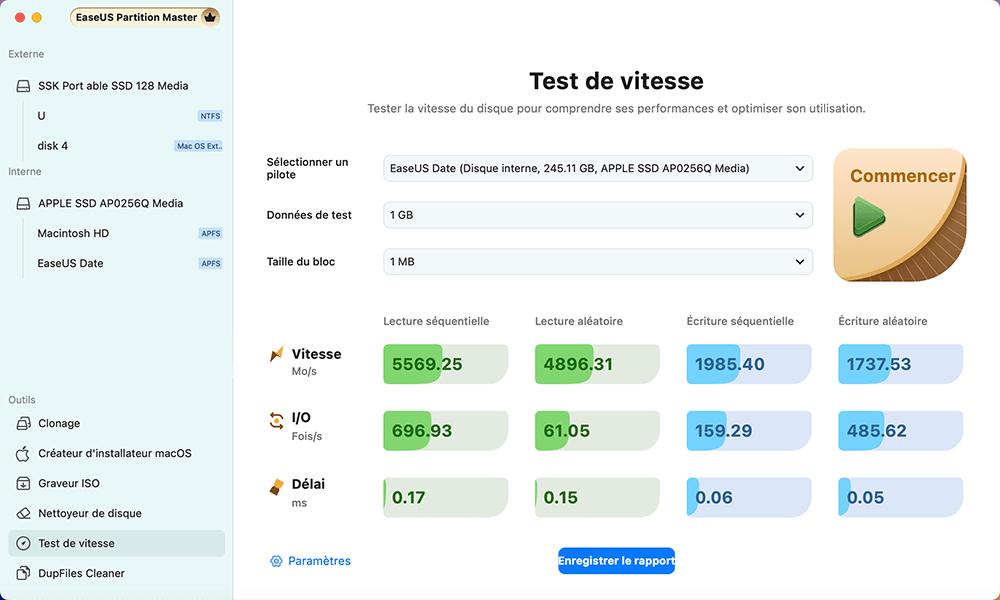Click the EaseUS Partition Master title badge

(x=145, y=17)
